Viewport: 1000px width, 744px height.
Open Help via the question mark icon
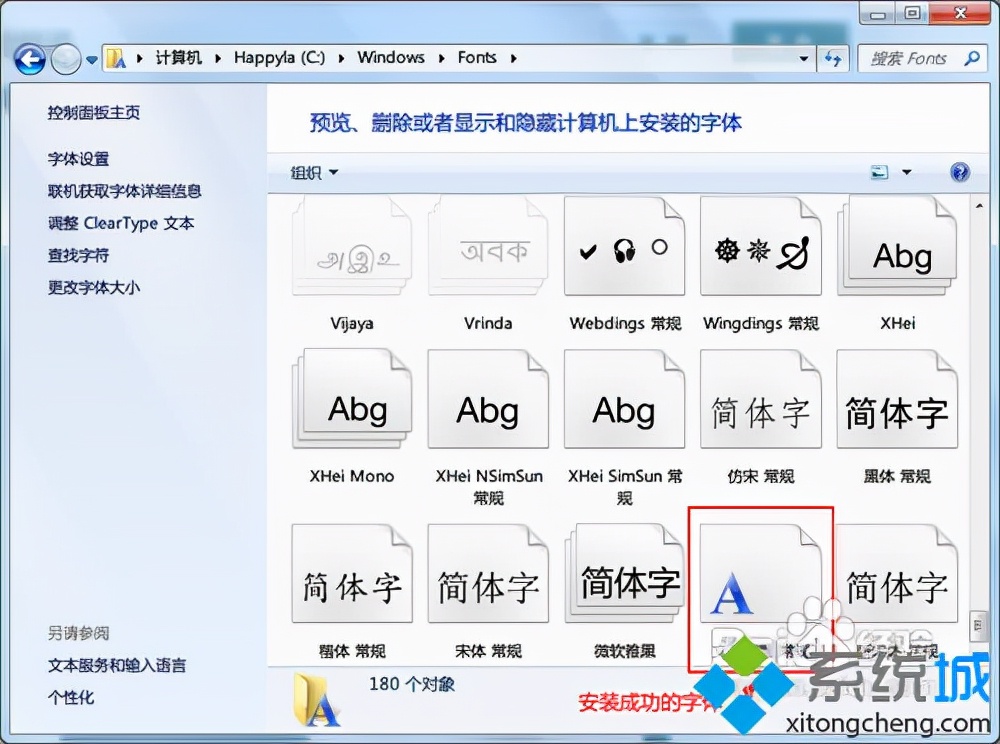point(959,172)
